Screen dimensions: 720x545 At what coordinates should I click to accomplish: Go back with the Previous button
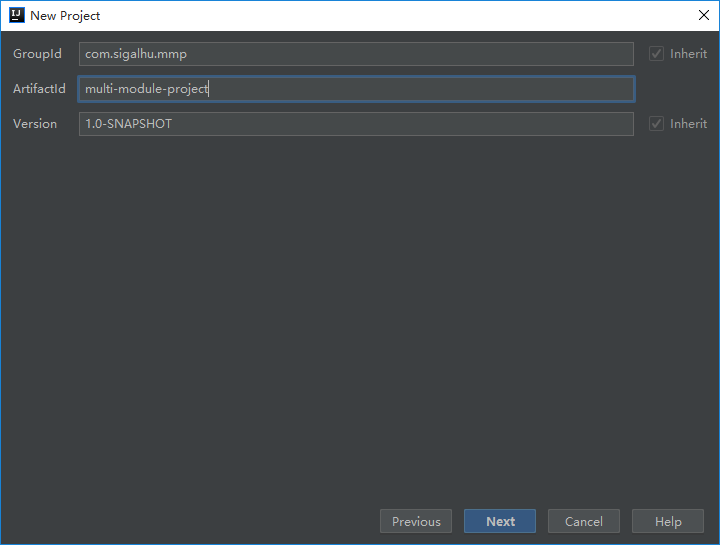[x=416, y=521]
